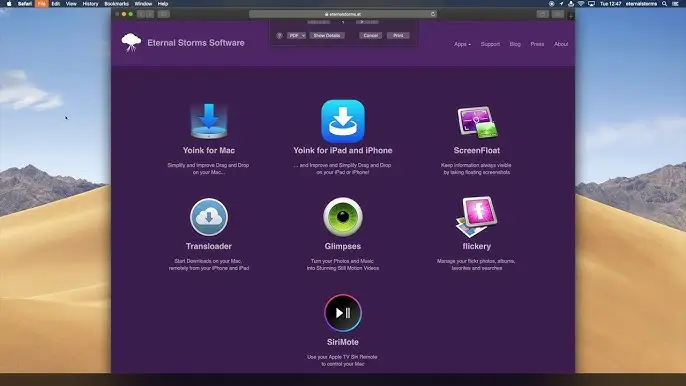Click the help question mark in print dialog
The height and width of the screenshot is (386, 686).
point(279,35)
